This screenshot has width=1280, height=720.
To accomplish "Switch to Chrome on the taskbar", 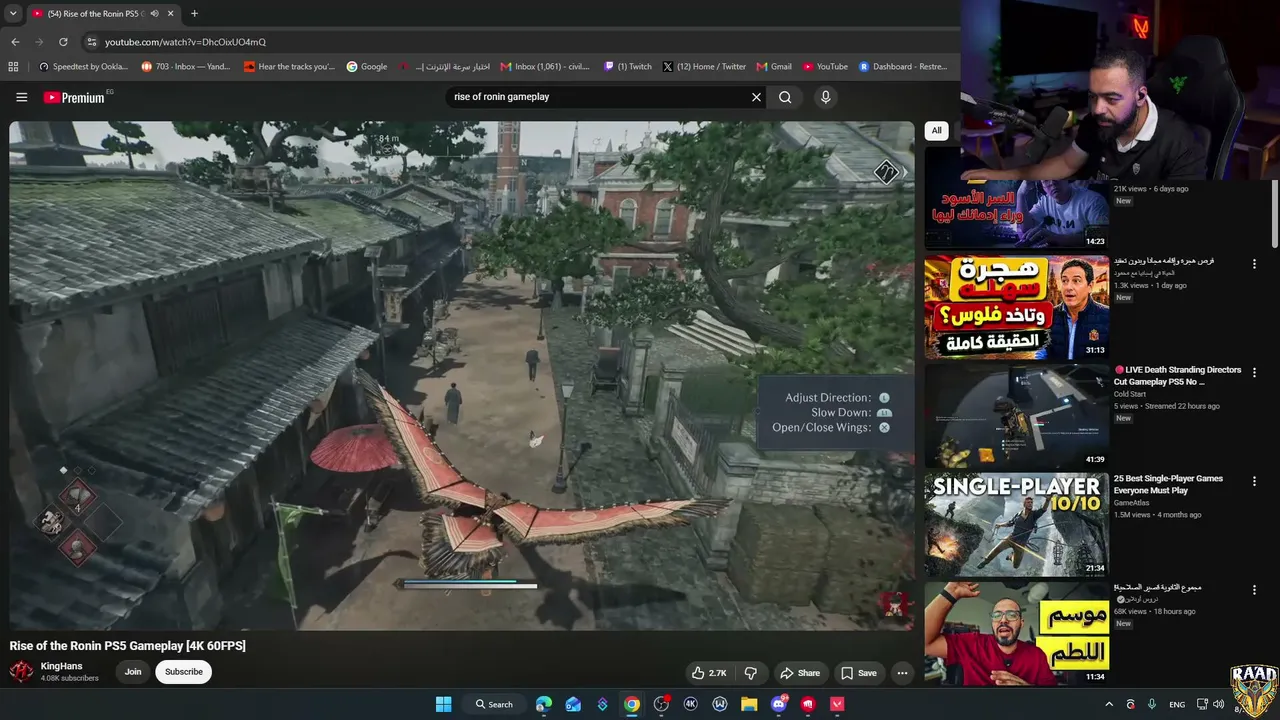I will (632, 704).
